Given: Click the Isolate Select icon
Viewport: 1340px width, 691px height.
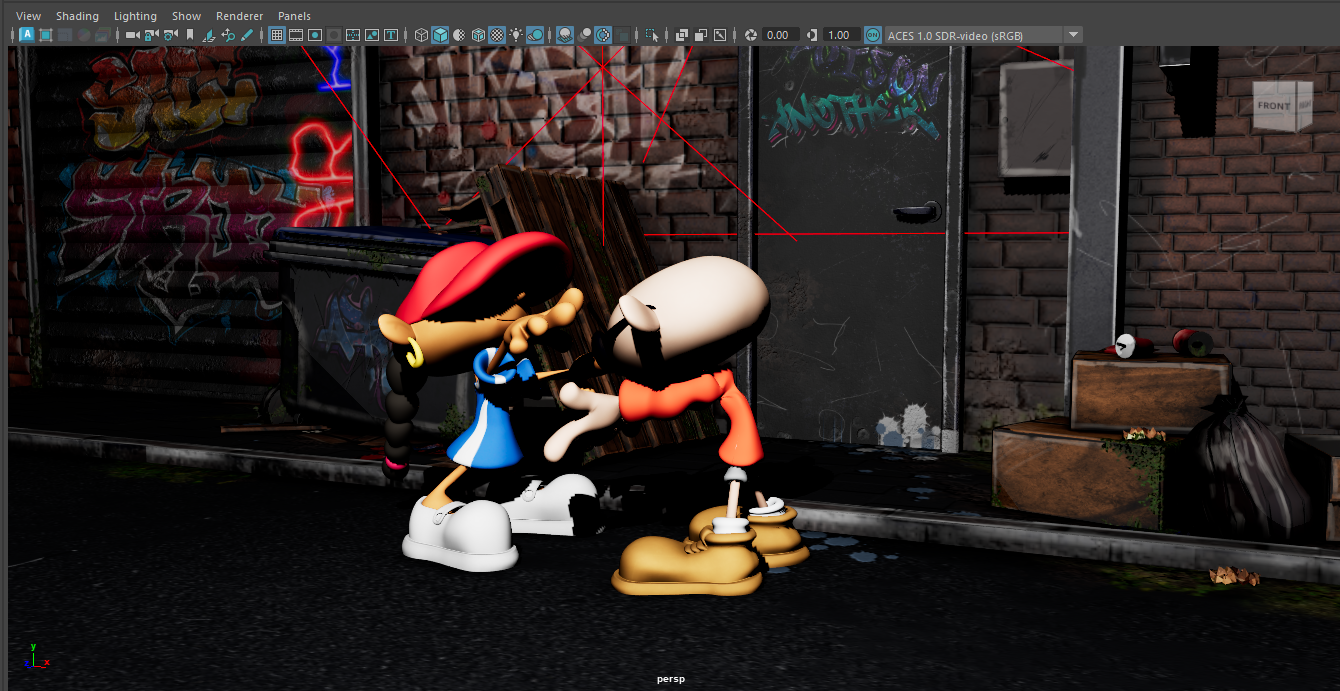Looking at the screenshot, I should pos(652,35).
